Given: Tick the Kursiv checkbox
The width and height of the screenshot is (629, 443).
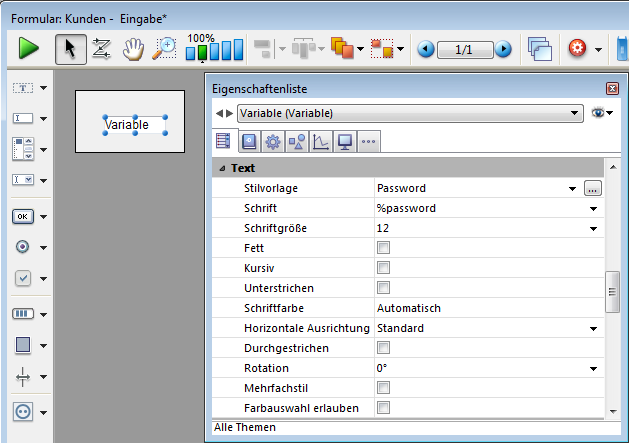Looking at the screenshot, I should pyautogui.click(x=382, y=268).
